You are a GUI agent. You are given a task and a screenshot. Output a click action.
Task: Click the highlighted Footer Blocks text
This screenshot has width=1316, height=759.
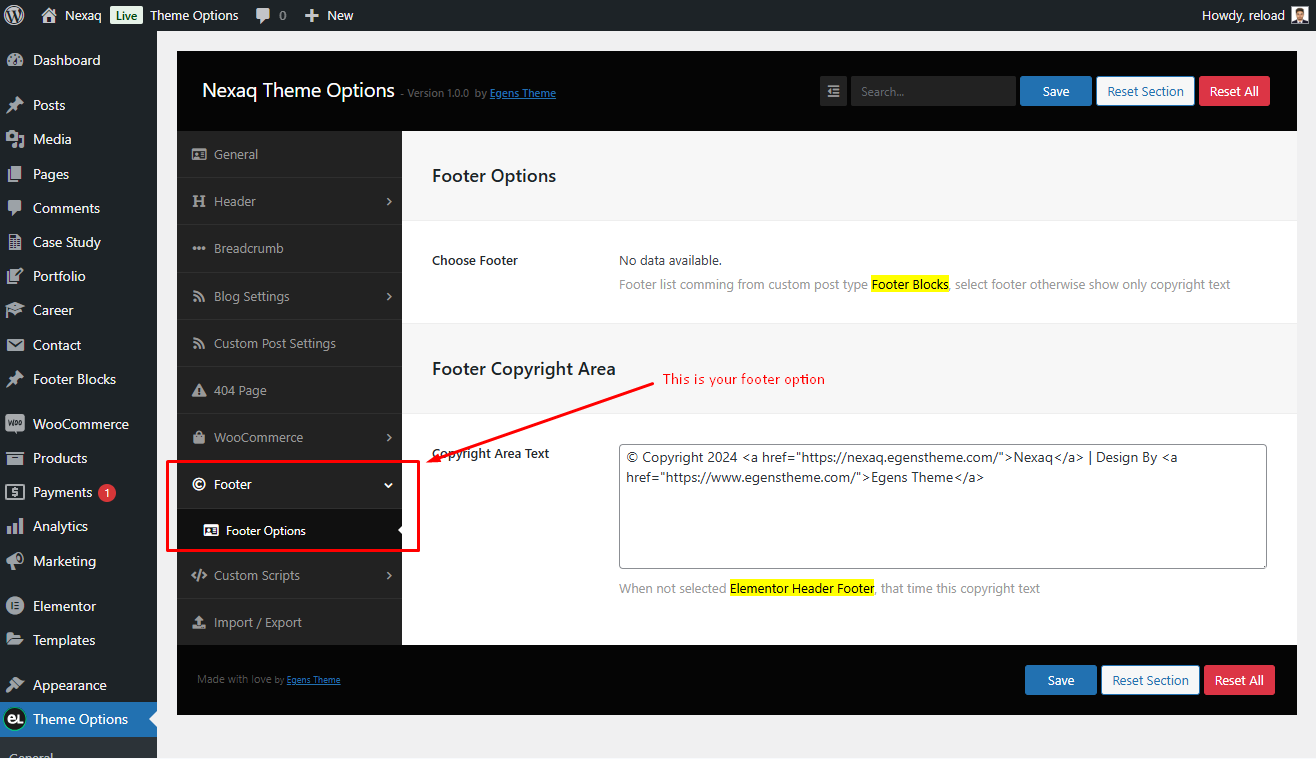coord(910,284)
